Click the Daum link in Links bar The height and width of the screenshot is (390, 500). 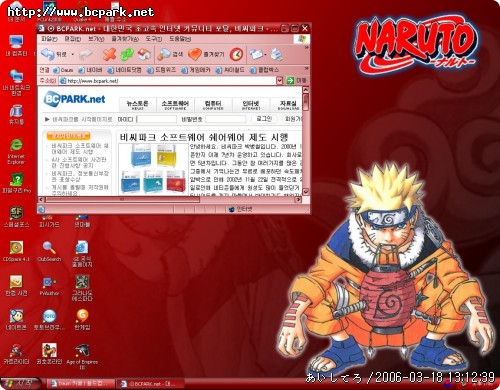coord(63,70)
